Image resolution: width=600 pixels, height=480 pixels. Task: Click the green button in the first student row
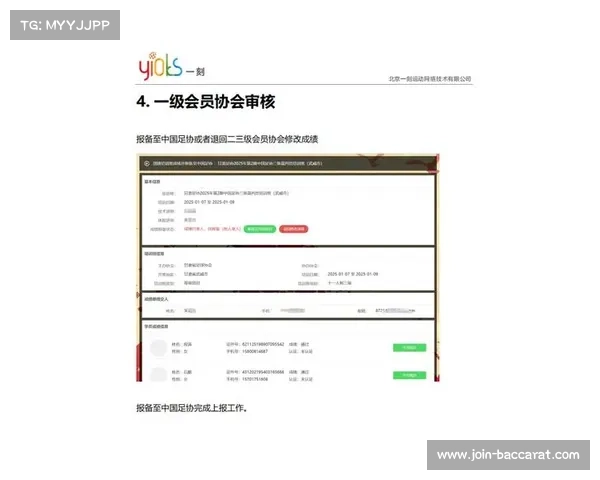pos(409,348)
